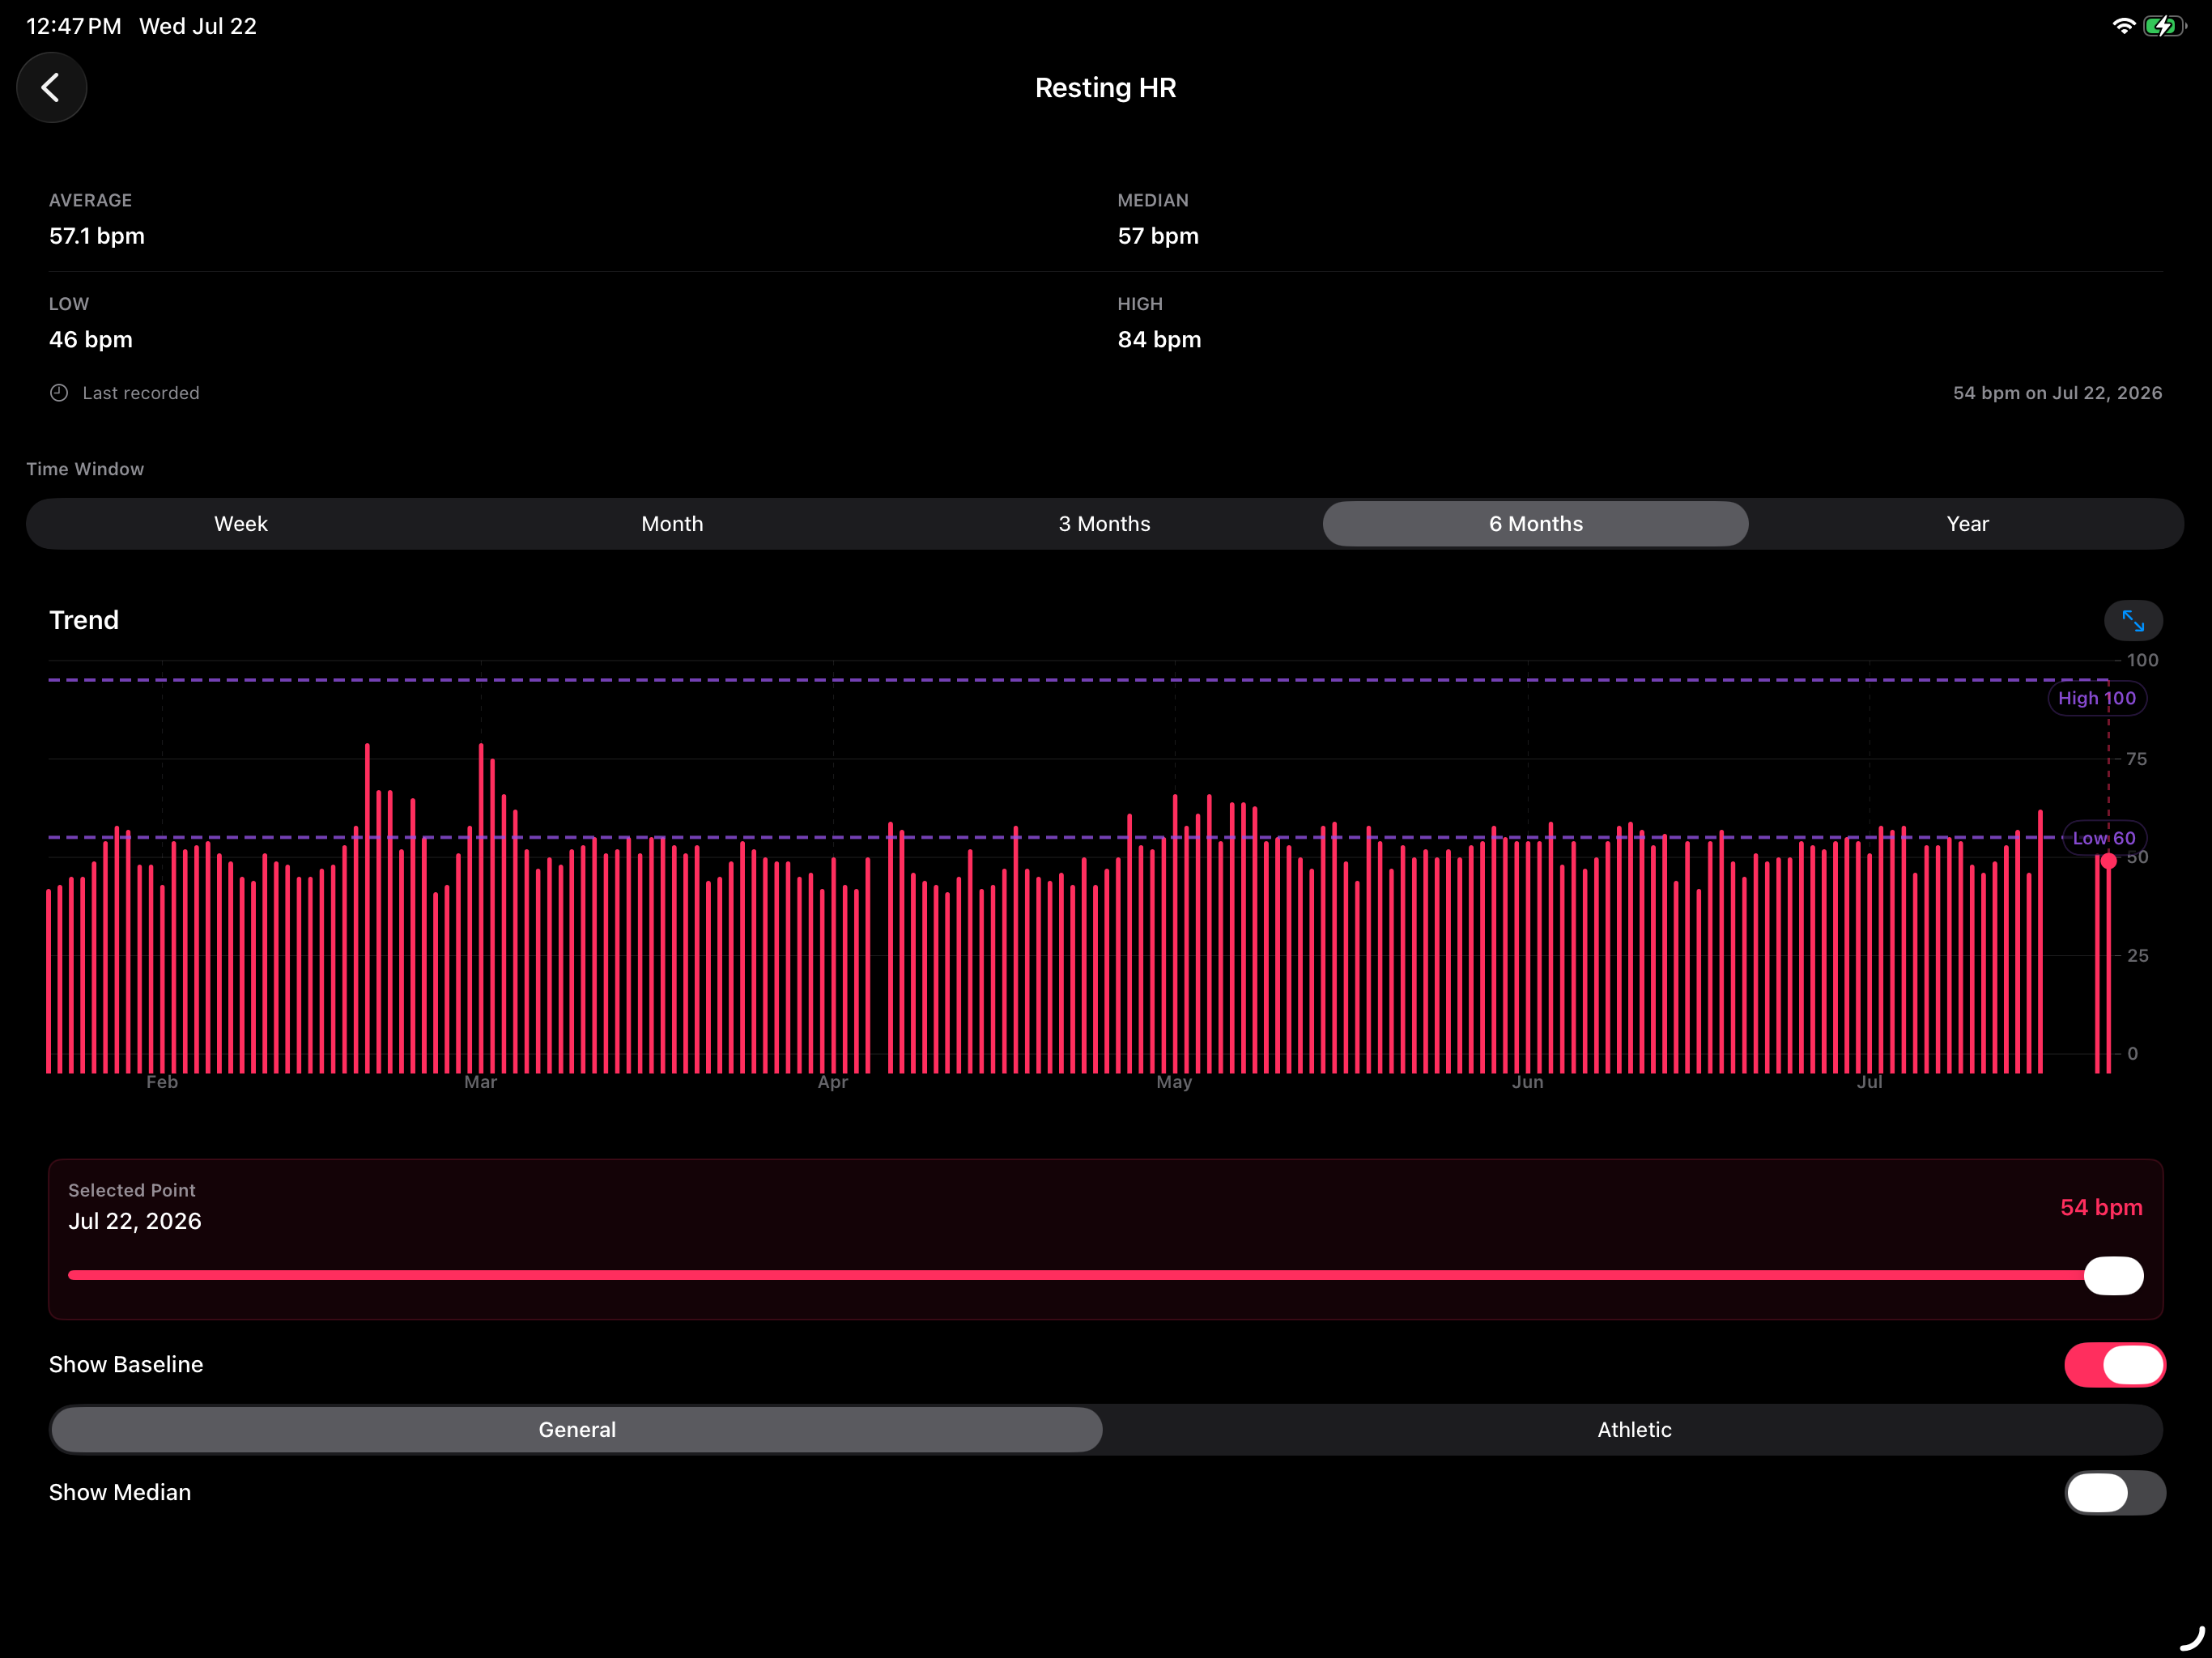Tap the Resting HR page title
The width and height of the screenshot is (2212, 1658).
coord(1105,88)
